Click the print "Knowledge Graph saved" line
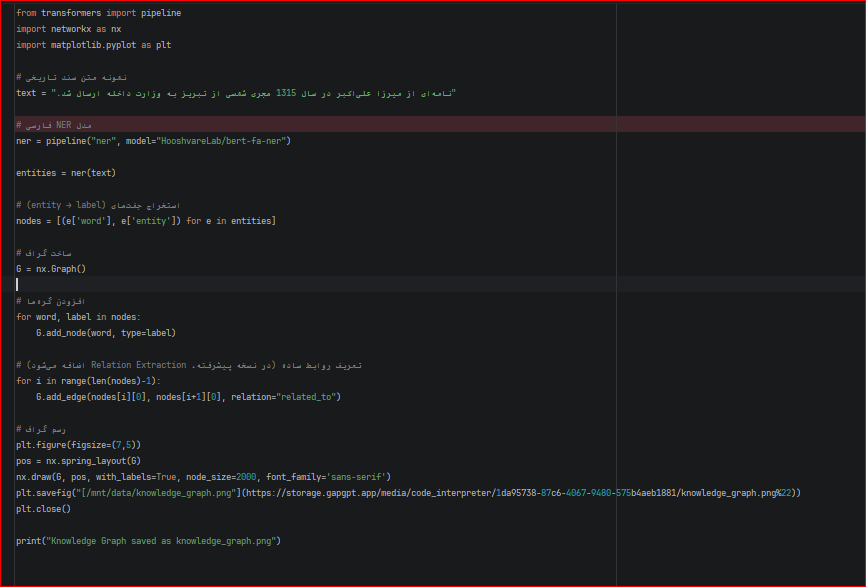This screenshot has height=587, width=866. coord(149,541)
